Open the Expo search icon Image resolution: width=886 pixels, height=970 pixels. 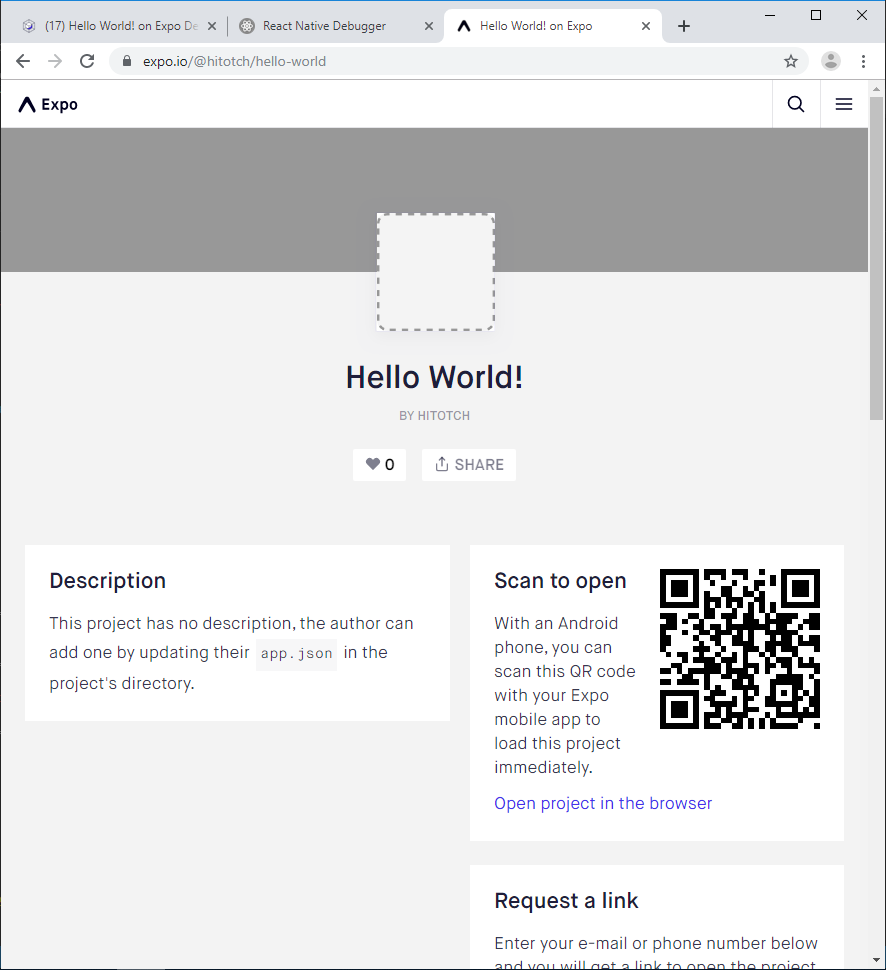(x=795, y=103)
